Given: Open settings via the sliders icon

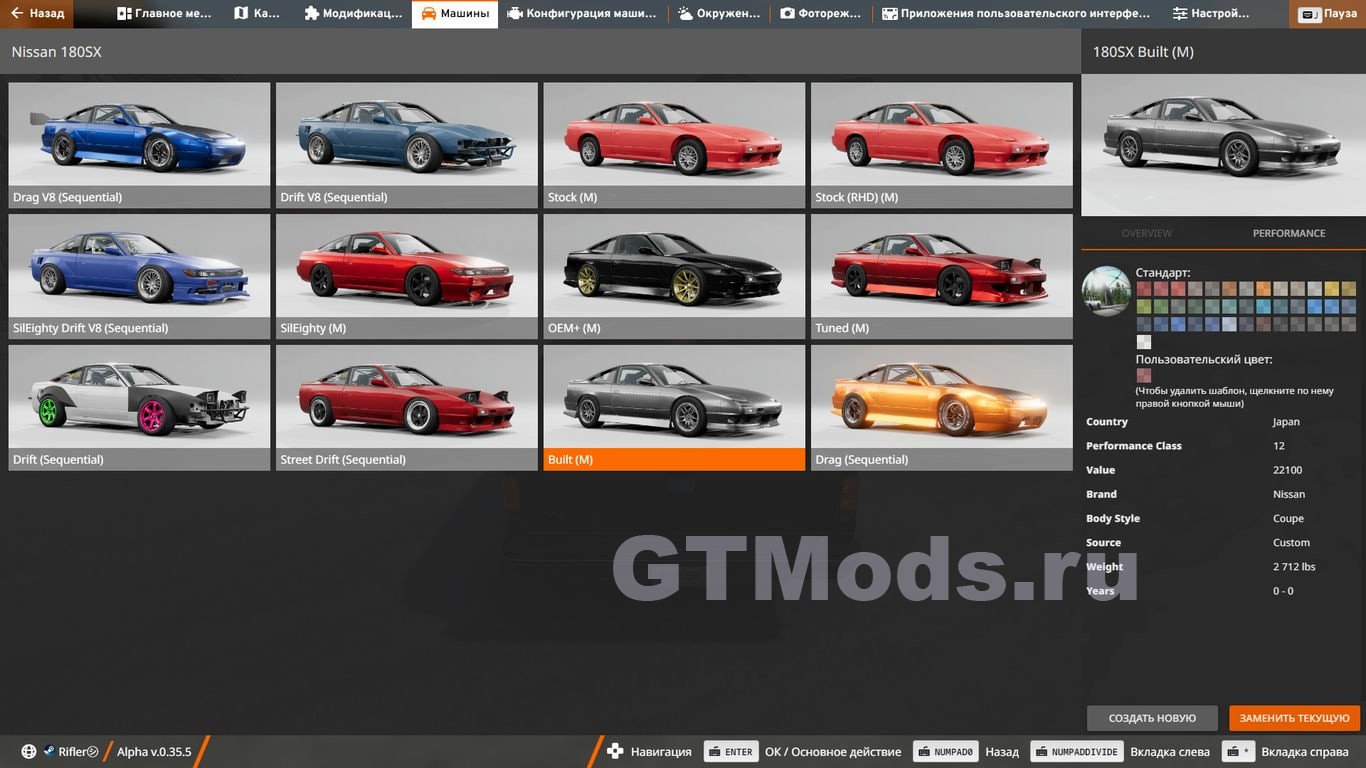Looking at the screenshot, I should [1180, 14].
